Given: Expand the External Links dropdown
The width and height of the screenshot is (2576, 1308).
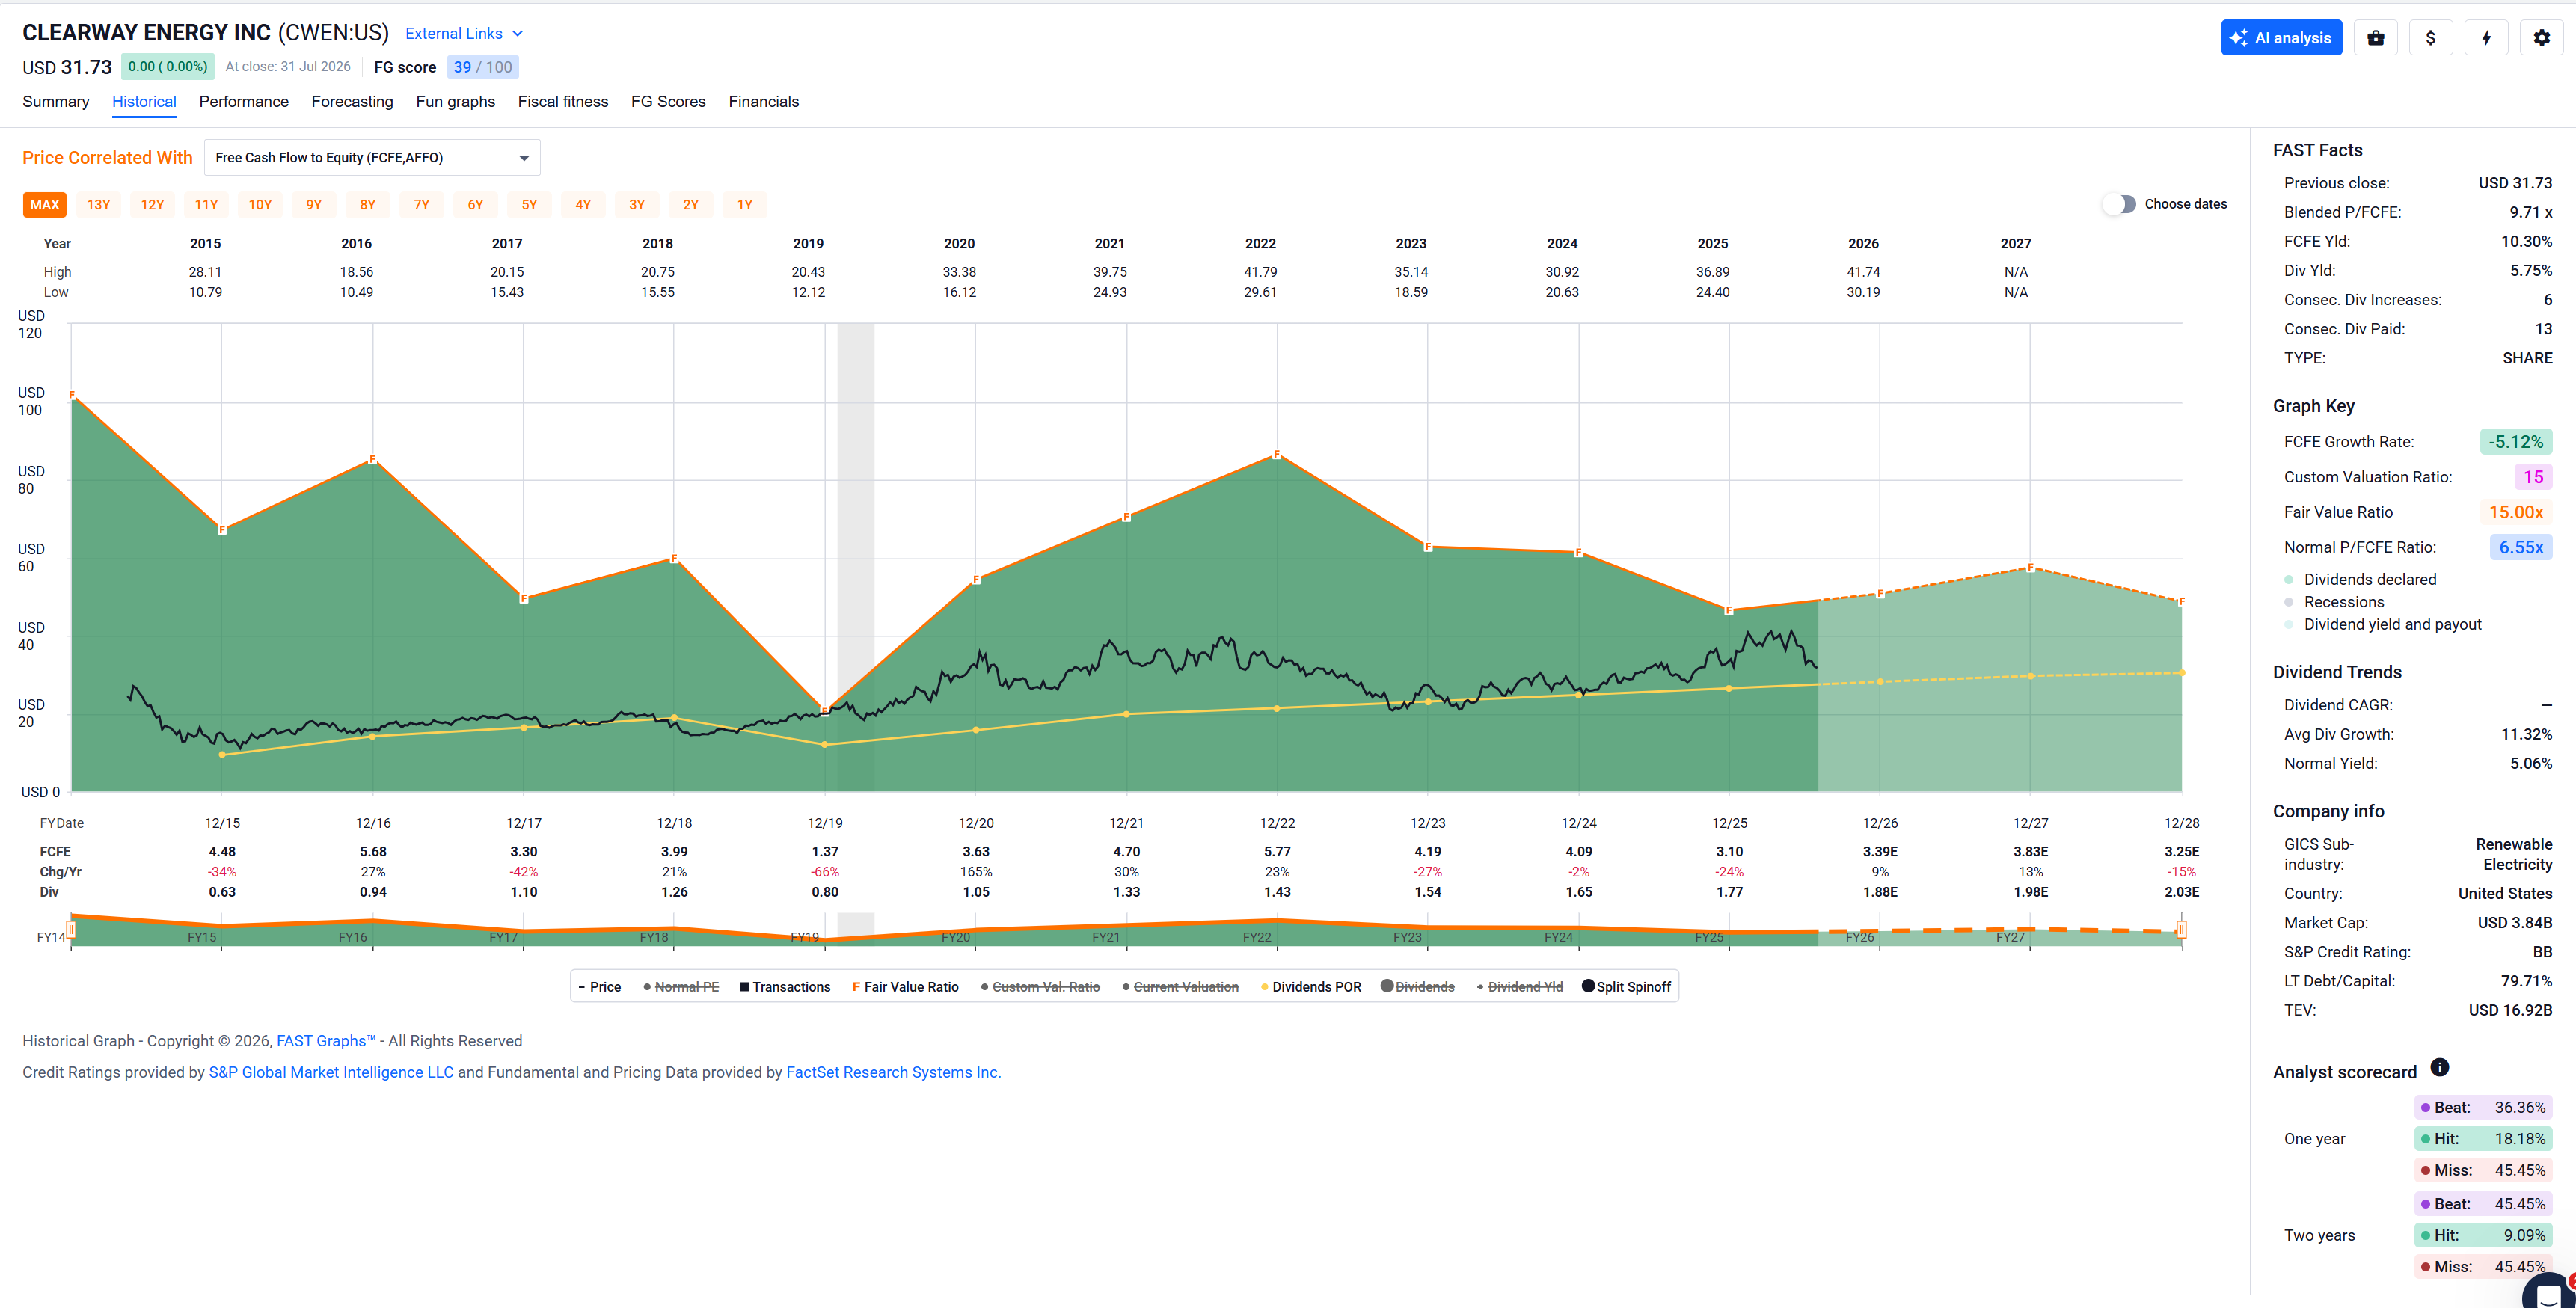Looking at the screenshot, I should click(464, 33).
